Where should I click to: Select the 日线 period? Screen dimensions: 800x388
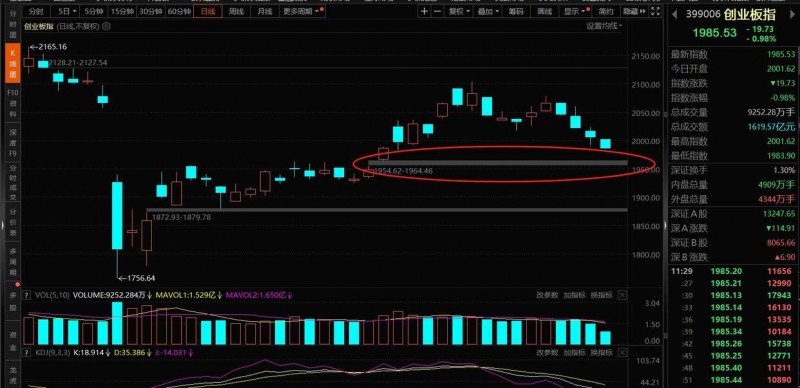coord(208,11)
